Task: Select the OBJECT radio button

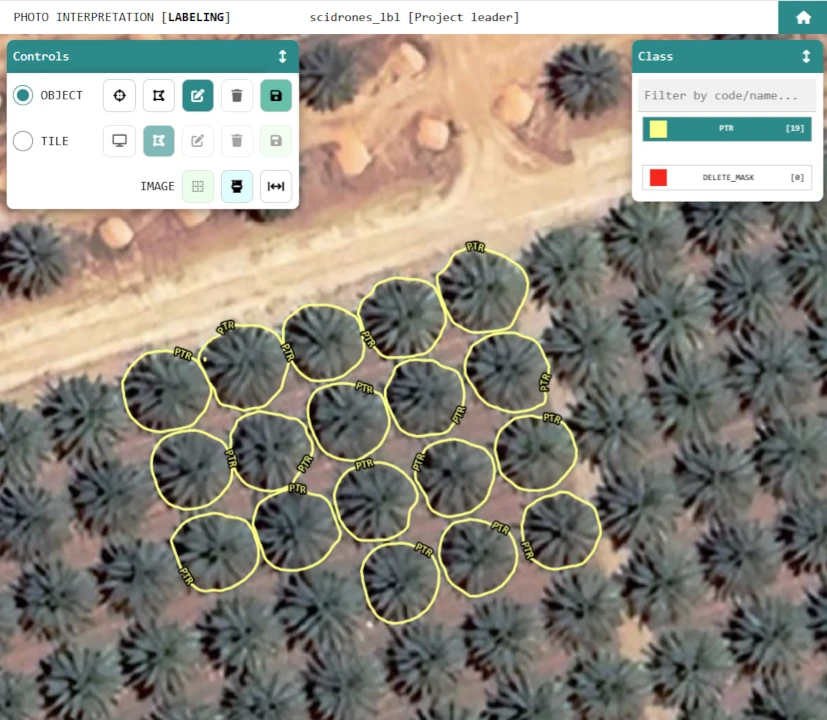Action: tap(23, 95)
